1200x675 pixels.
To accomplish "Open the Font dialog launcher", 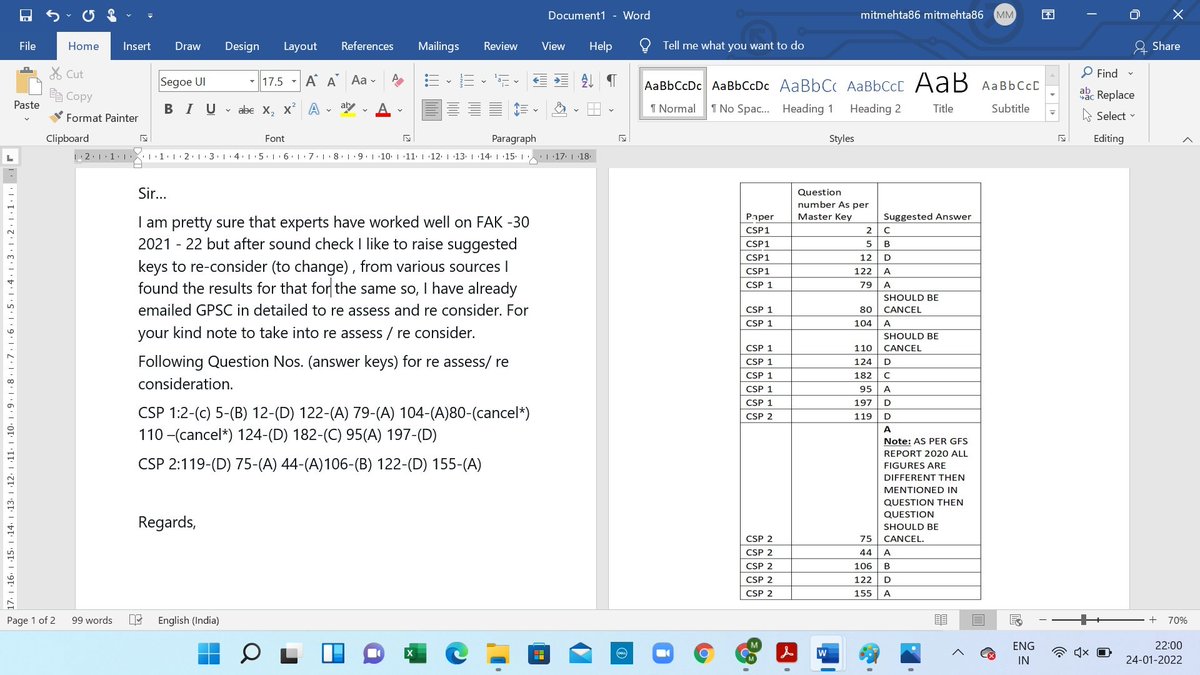I will 406,138.
